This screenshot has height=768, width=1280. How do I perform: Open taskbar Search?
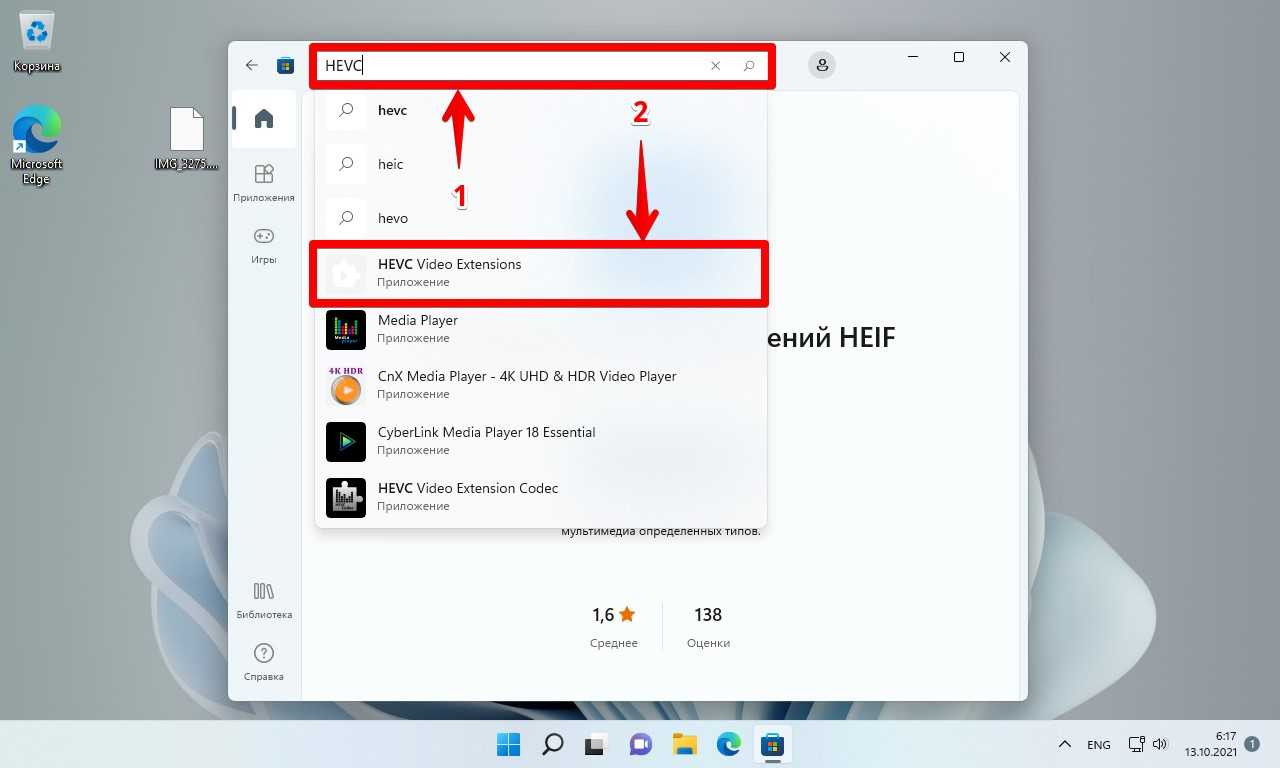[553, 744]
